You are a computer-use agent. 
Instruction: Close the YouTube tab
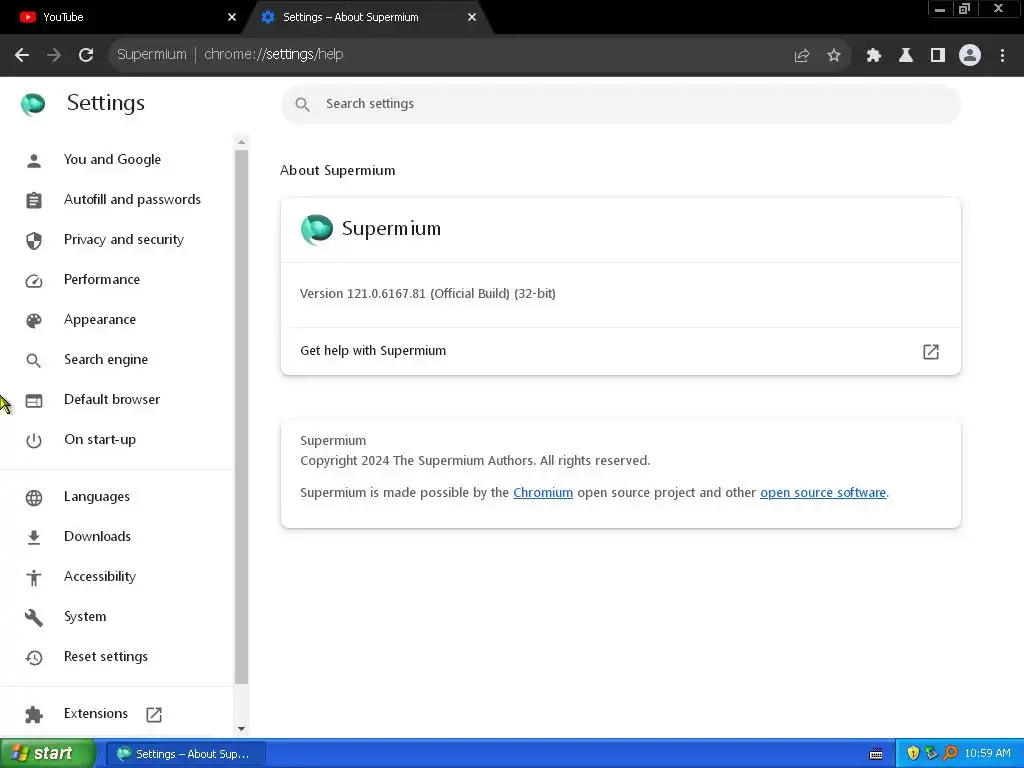coord(232,17)
